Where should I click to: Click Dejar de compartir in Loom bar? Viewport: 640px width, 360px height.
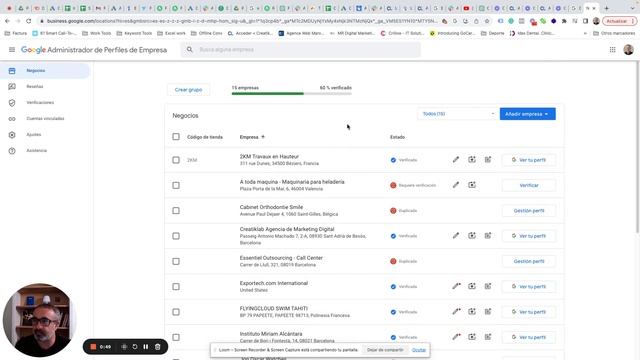coord(385,350)
